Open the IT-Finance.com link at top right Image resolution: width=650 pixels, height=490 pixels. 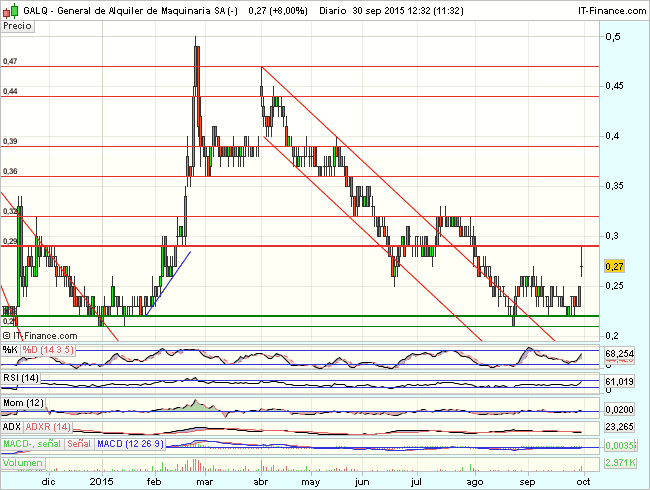point(611,11)
